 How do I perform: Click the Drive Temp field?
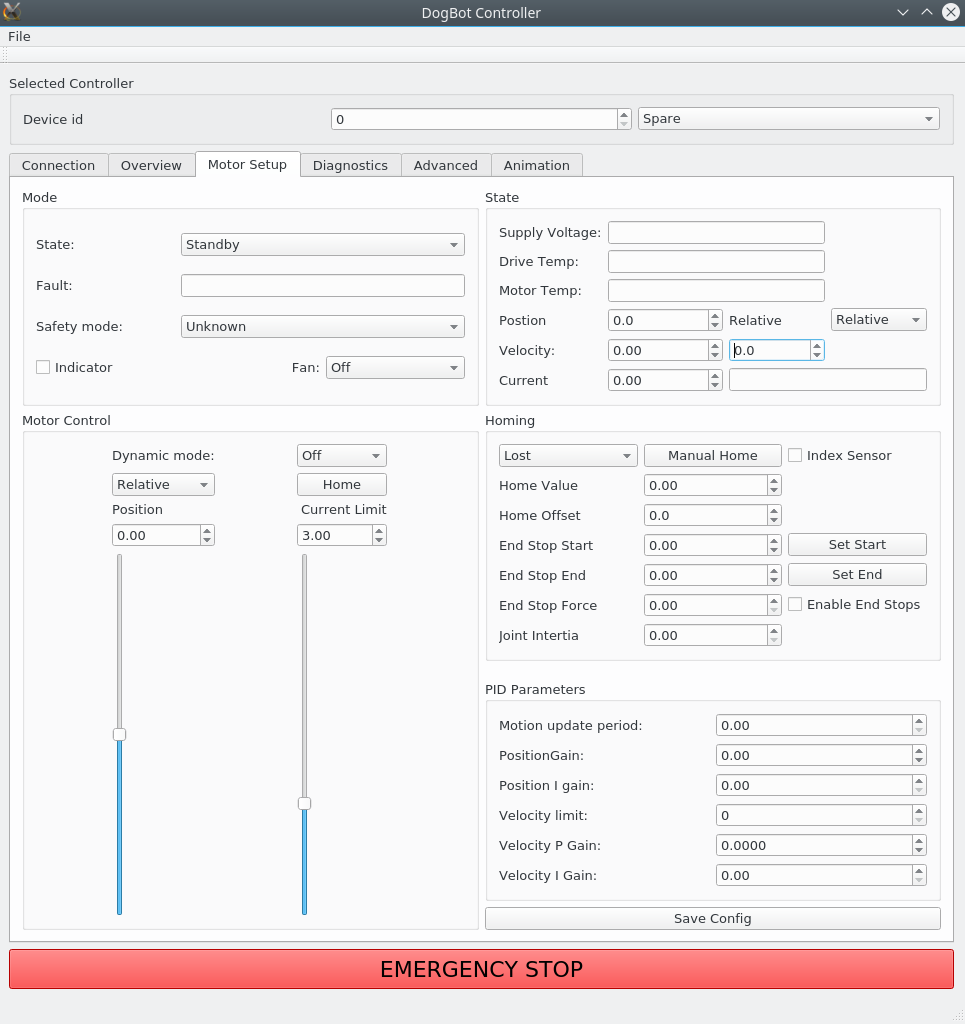click(x=716, y=262)
